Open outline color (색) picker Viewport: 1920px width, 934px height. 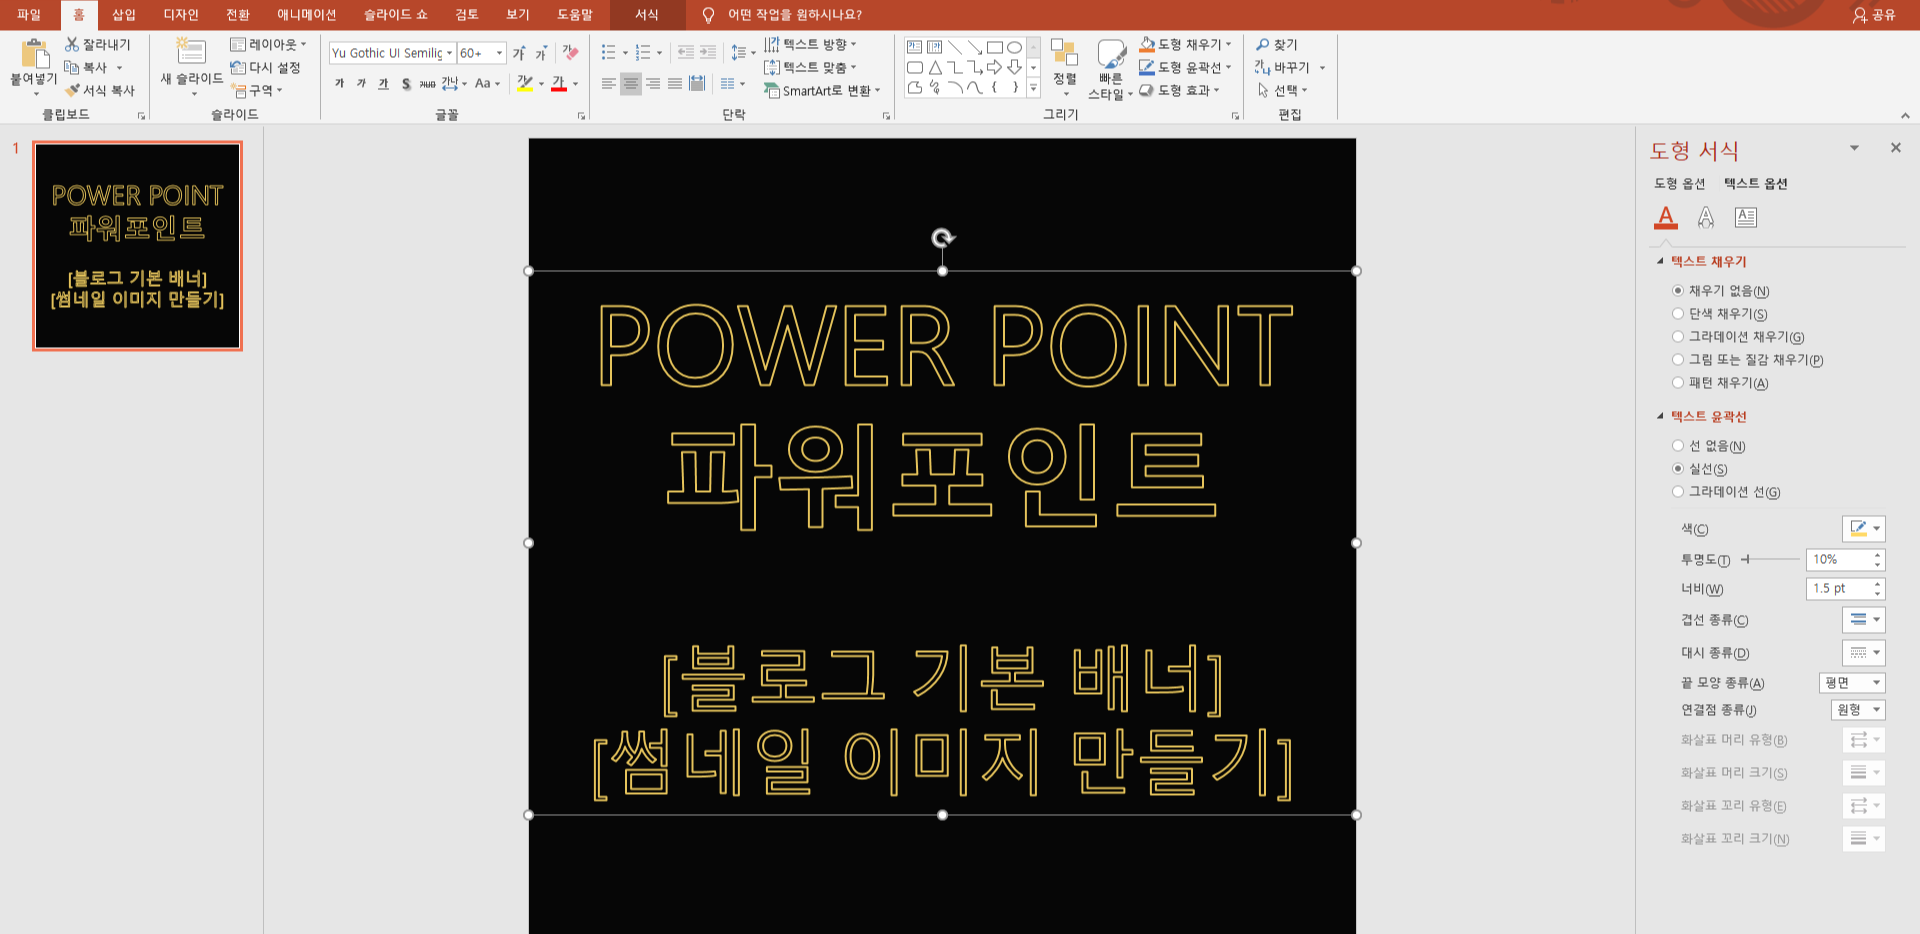coord(1864,529)
